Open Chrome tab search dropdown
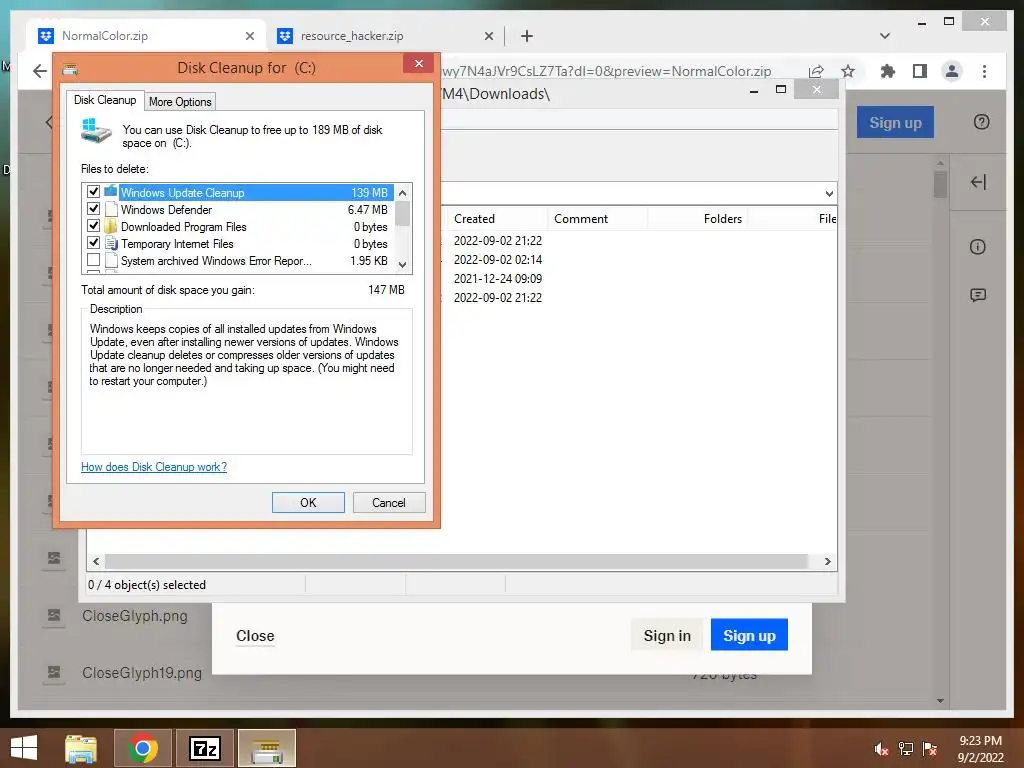This screenshot has height=768, width=1024. click(x=885, y=36)
